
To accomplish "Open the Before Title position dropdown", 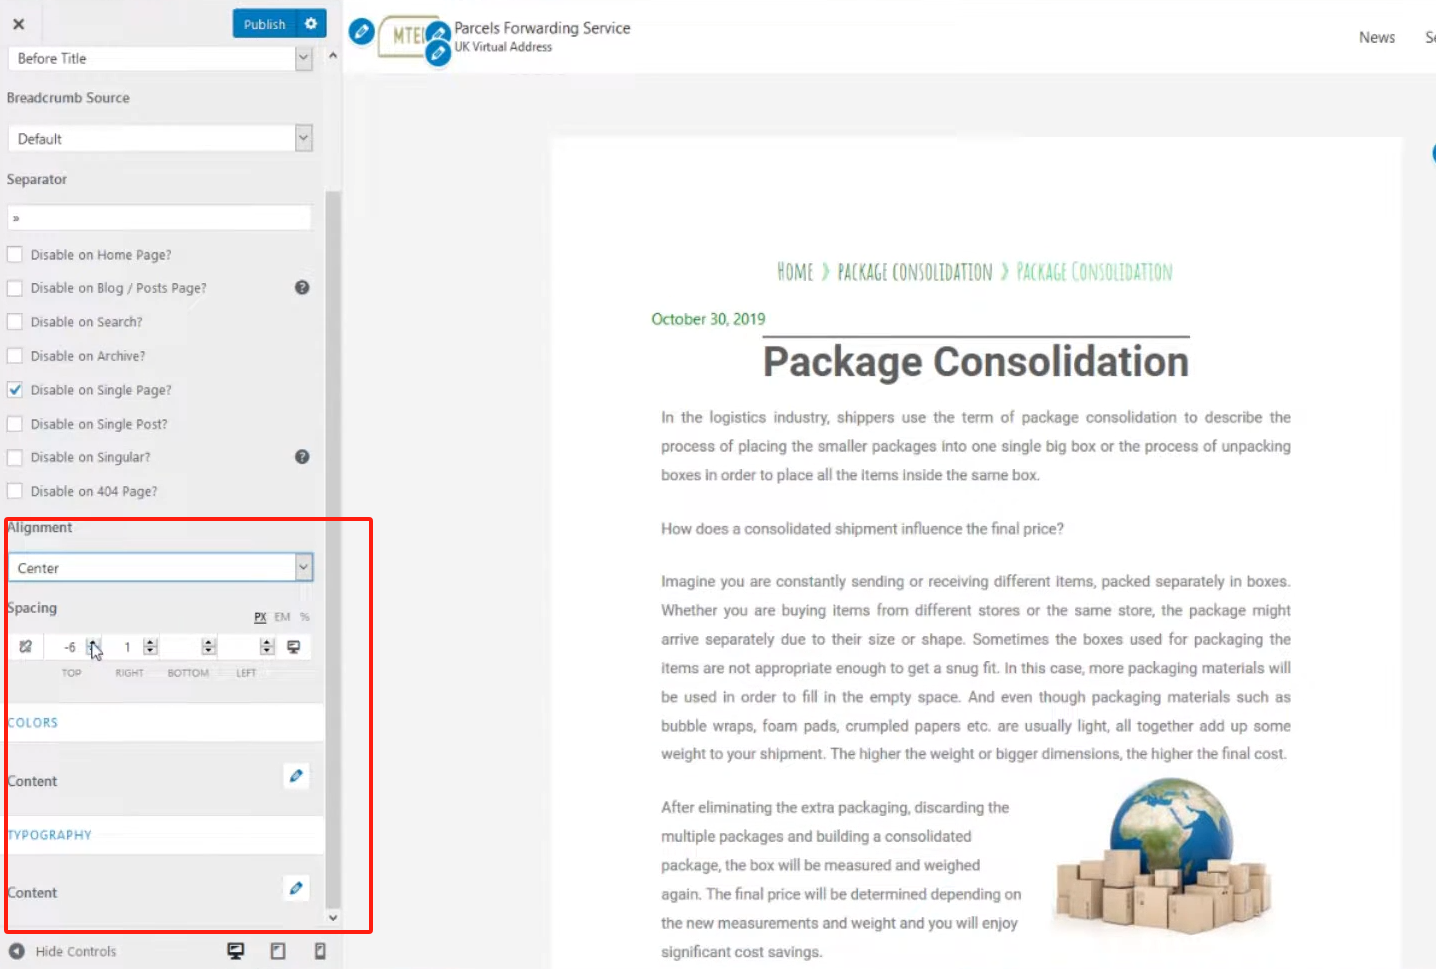I will coord(160,59).
